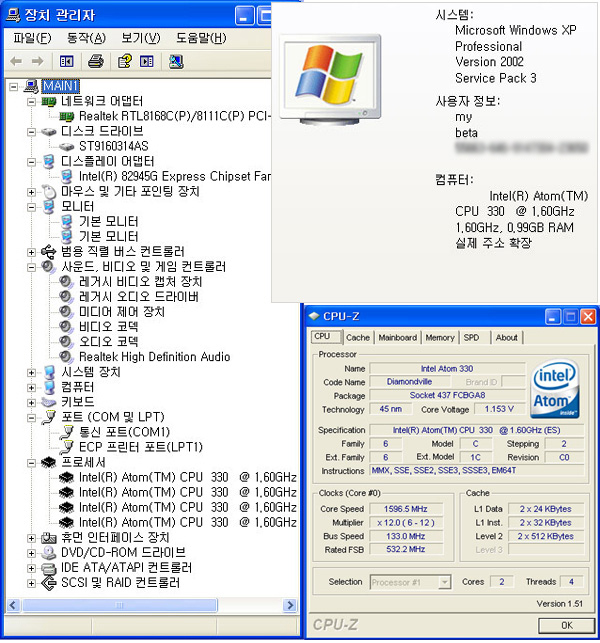
Task: Open the Action menu in Device Manager
Action: [86, 38]
